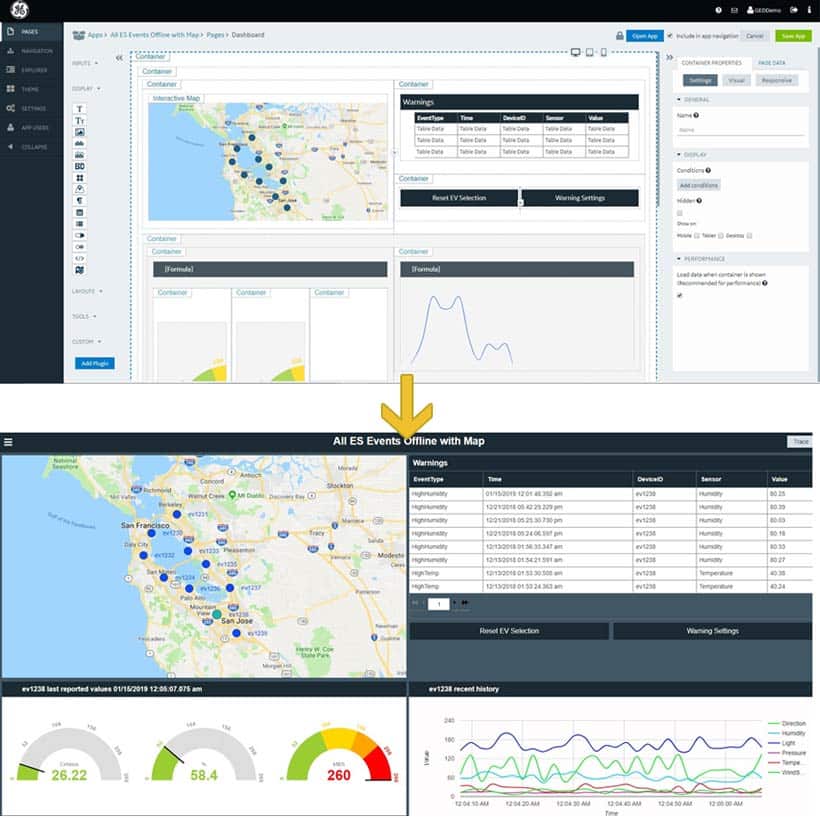The image size is (820, 820).
Task: Open the GEDDemo user menu
Action: (x=764, y=10)
